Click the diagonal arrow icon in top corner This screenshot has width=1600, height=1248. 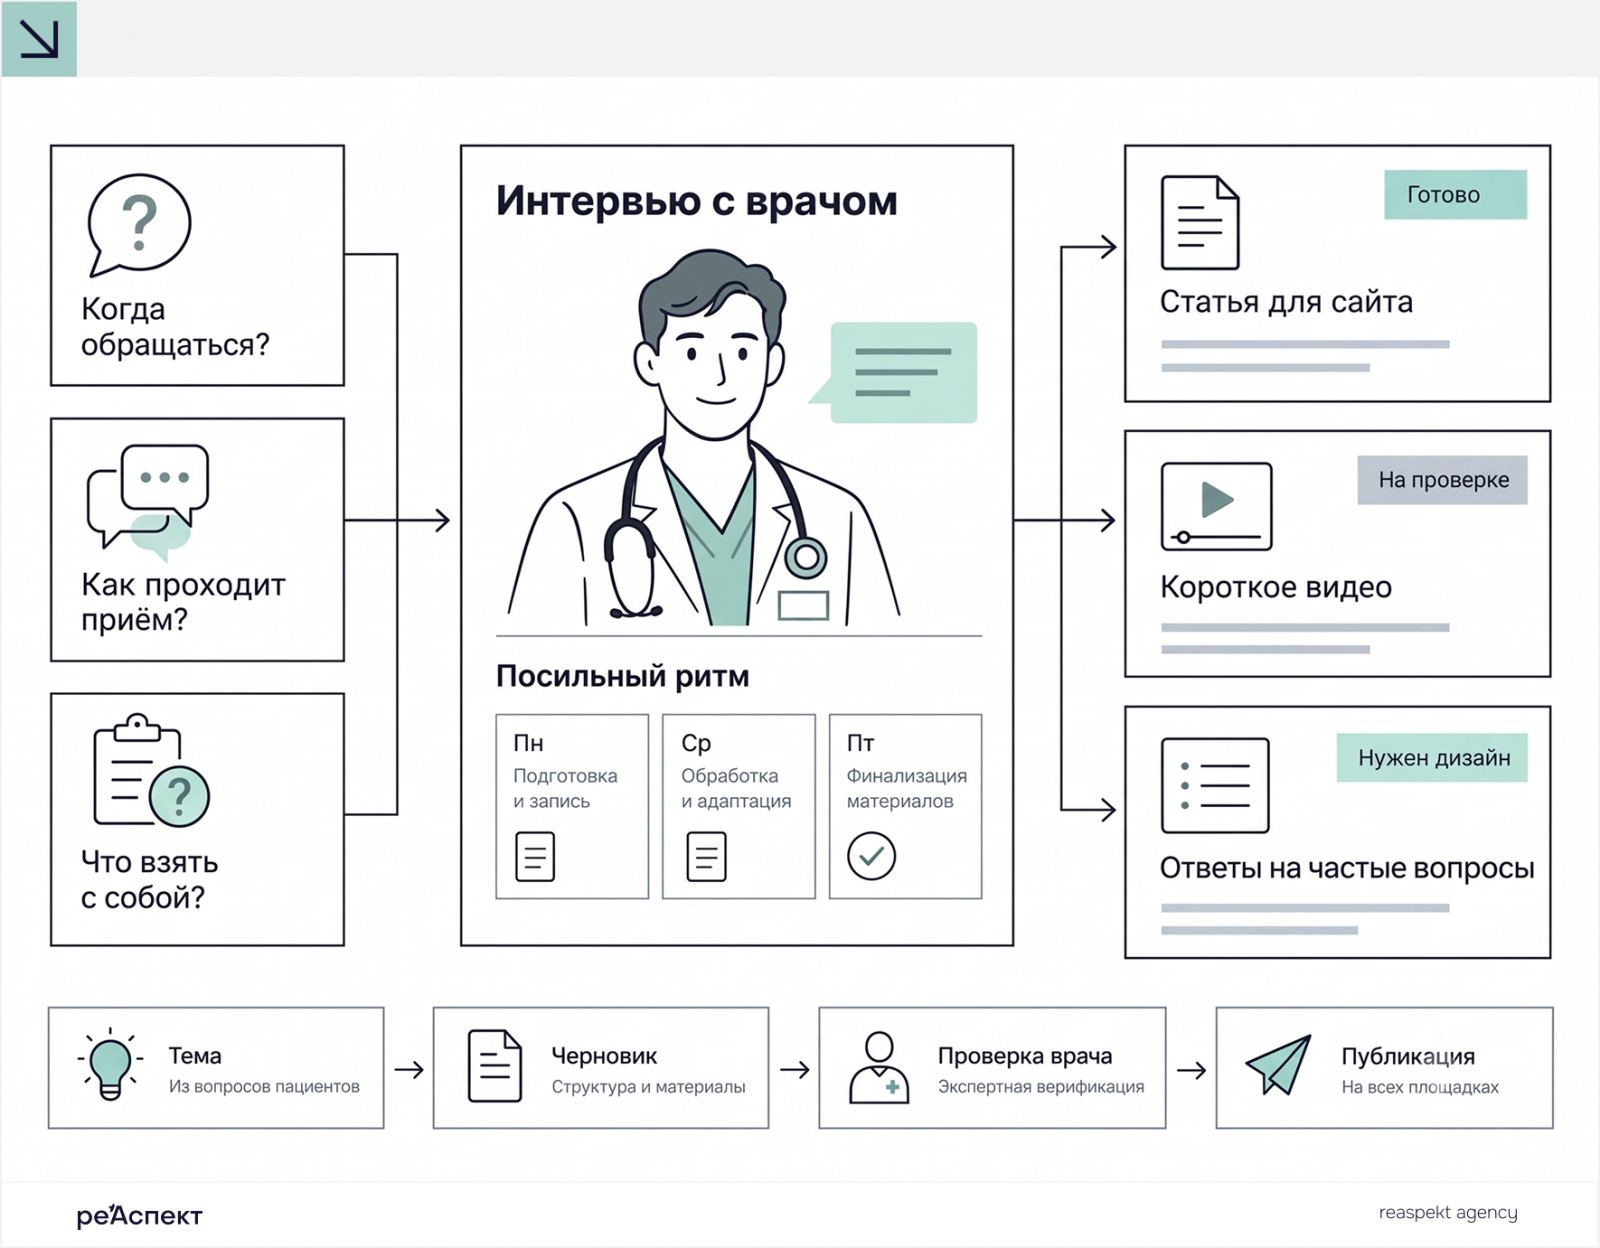tap(39, 39)
